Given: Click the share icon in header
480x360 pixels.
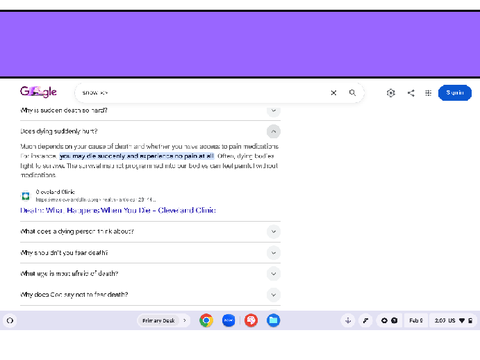Looking at the screenshot, I should [411, 93].
